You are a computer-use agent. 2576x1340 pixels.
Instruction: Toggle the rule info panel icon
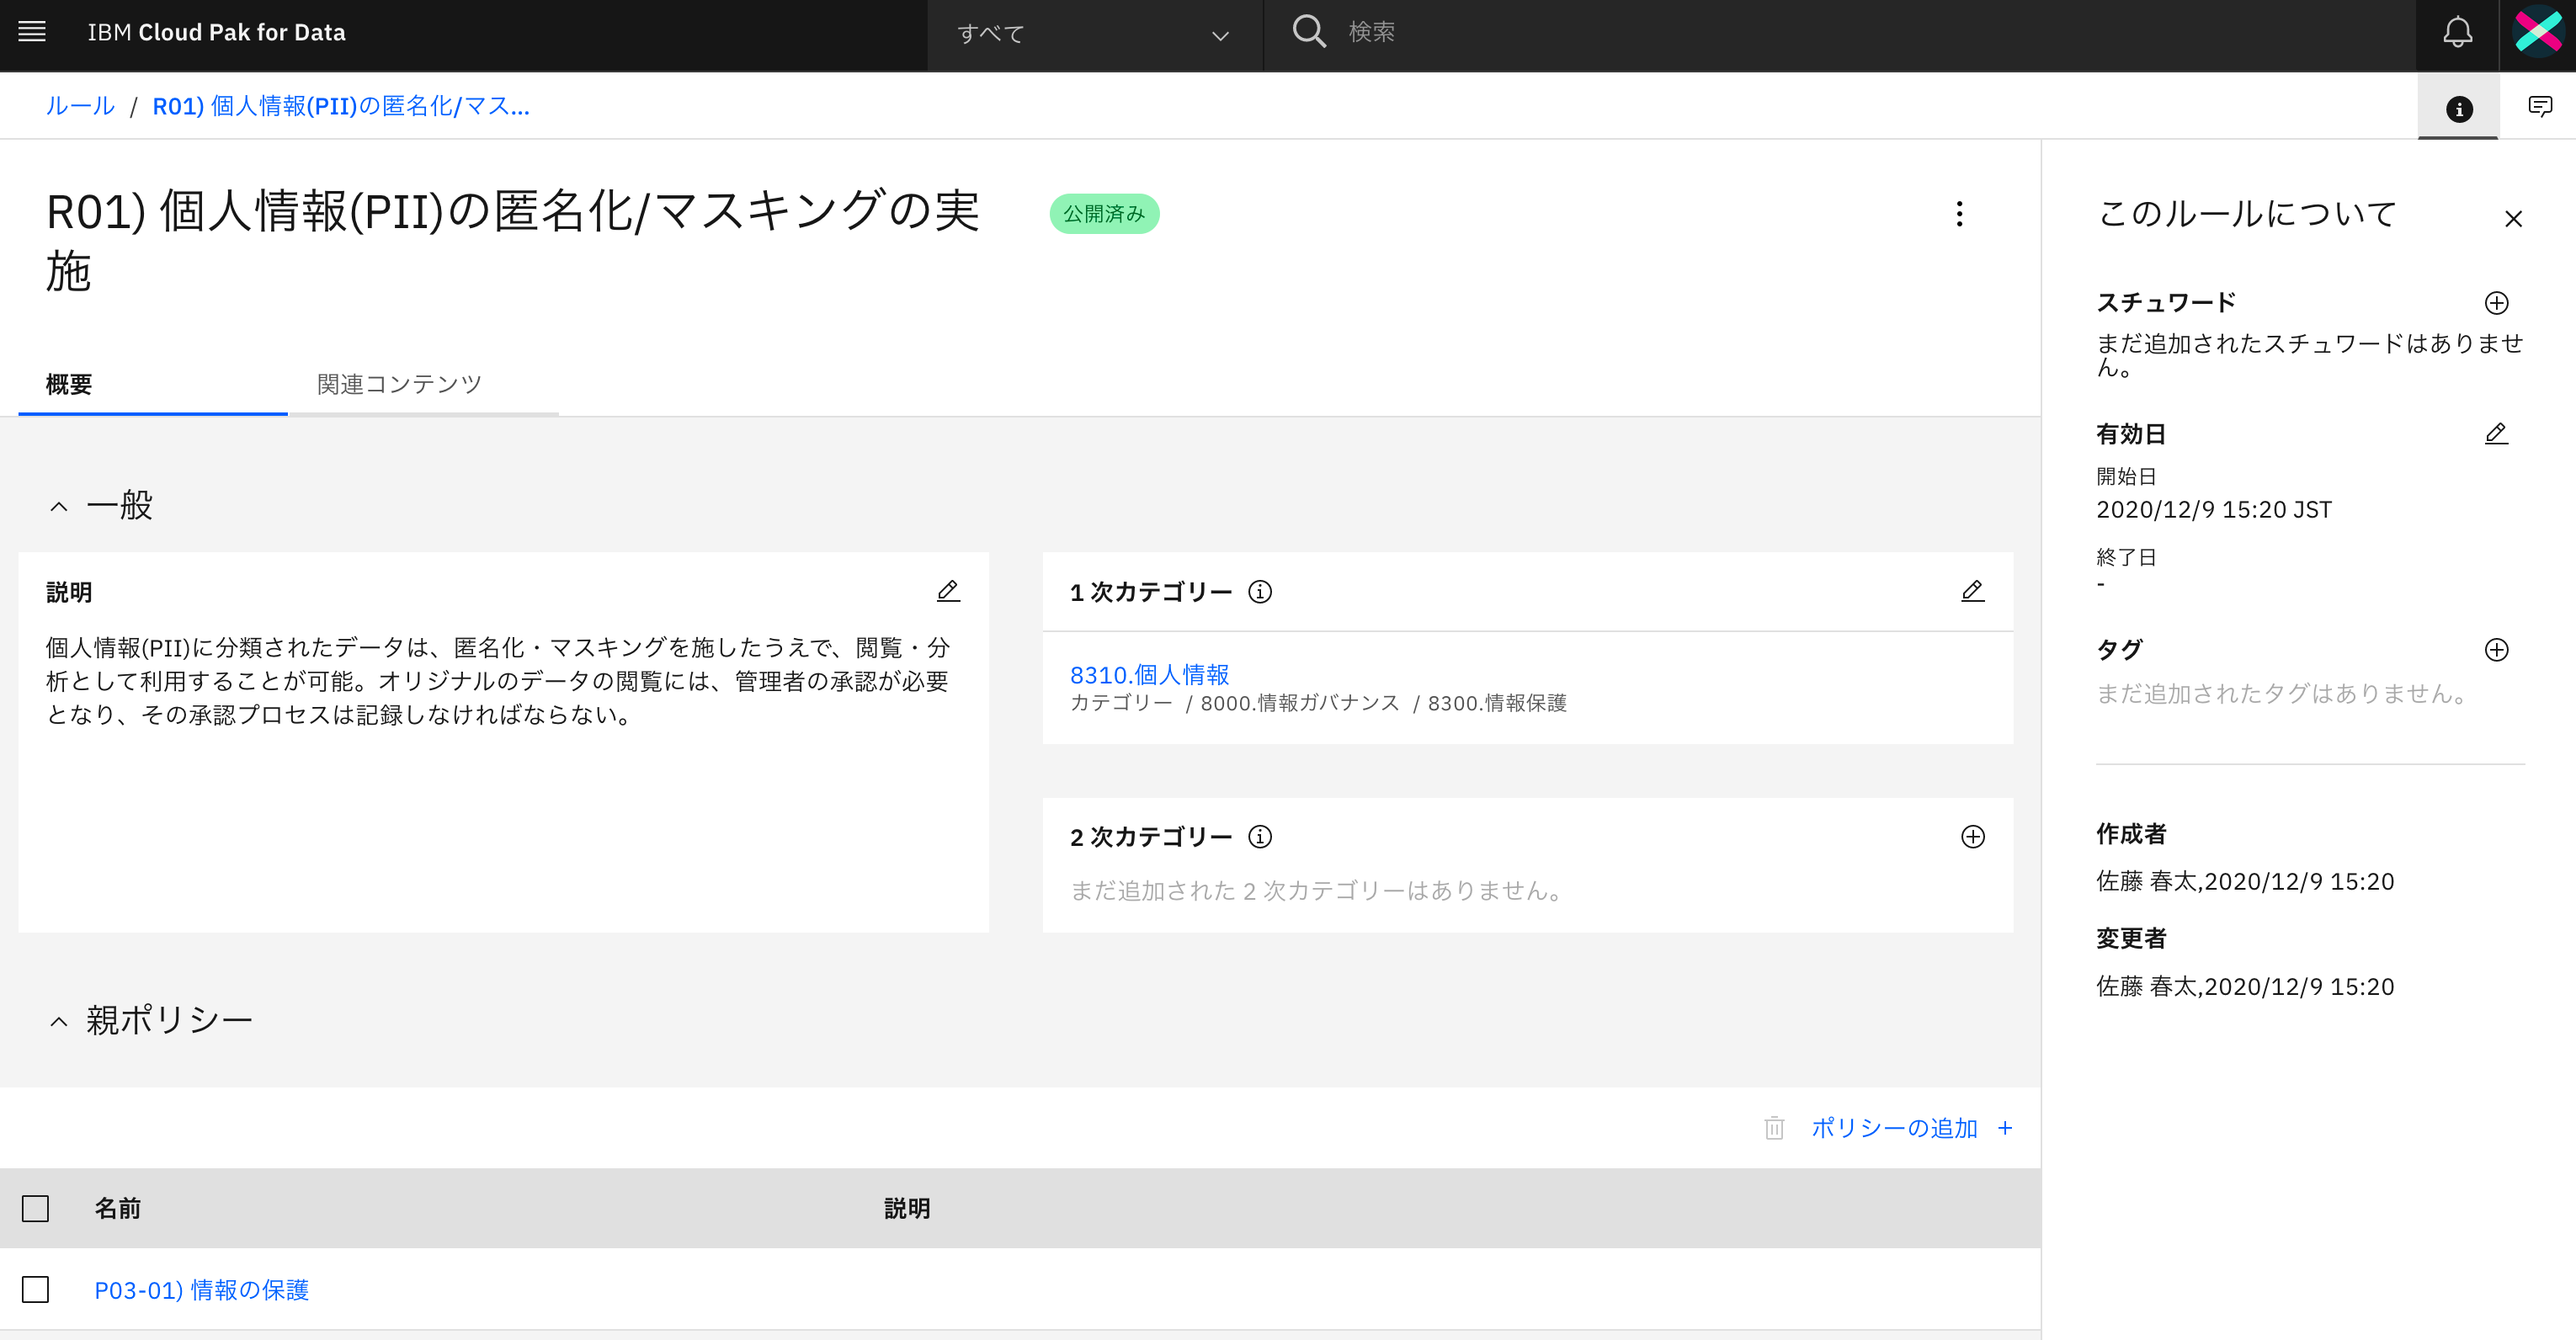click(2459, 108)
